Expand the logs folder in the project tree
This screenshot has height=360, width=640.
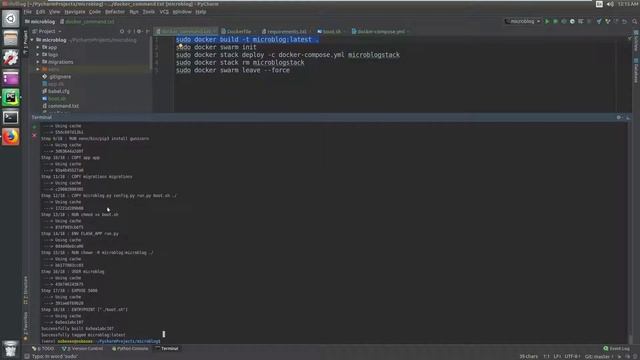click(x=38, y=55)
